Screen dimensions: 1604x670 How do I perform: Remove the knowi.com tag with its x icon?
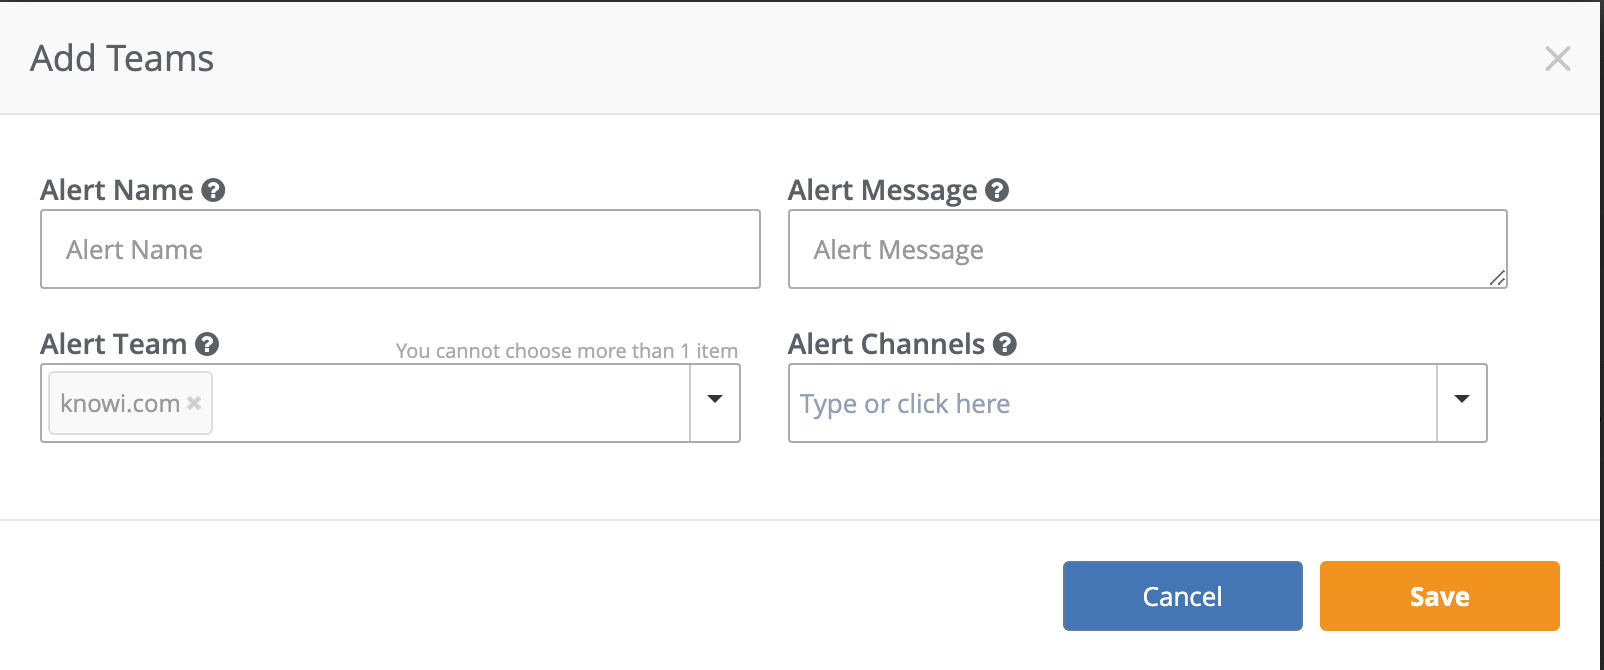(x=194, y=403)
